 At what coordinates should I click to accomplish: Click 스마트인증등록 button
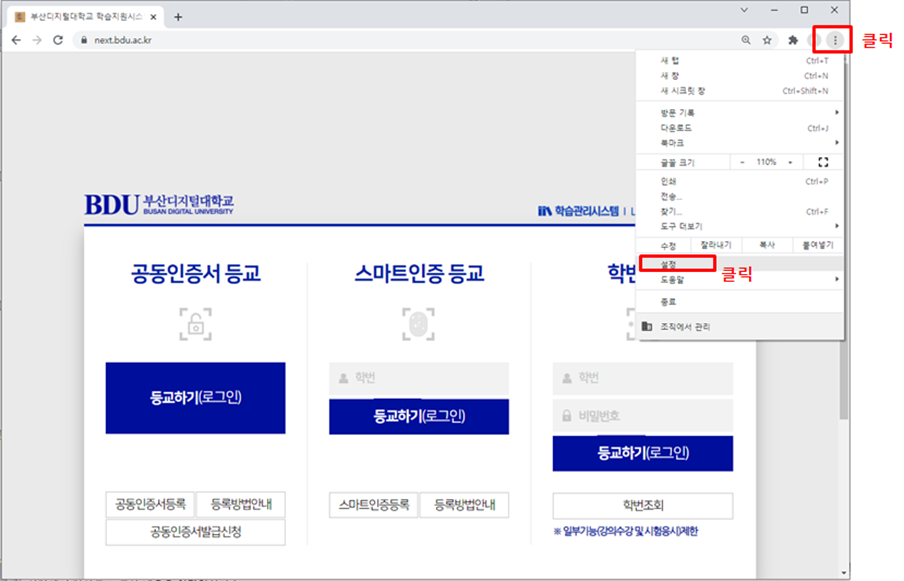point(374,505)
